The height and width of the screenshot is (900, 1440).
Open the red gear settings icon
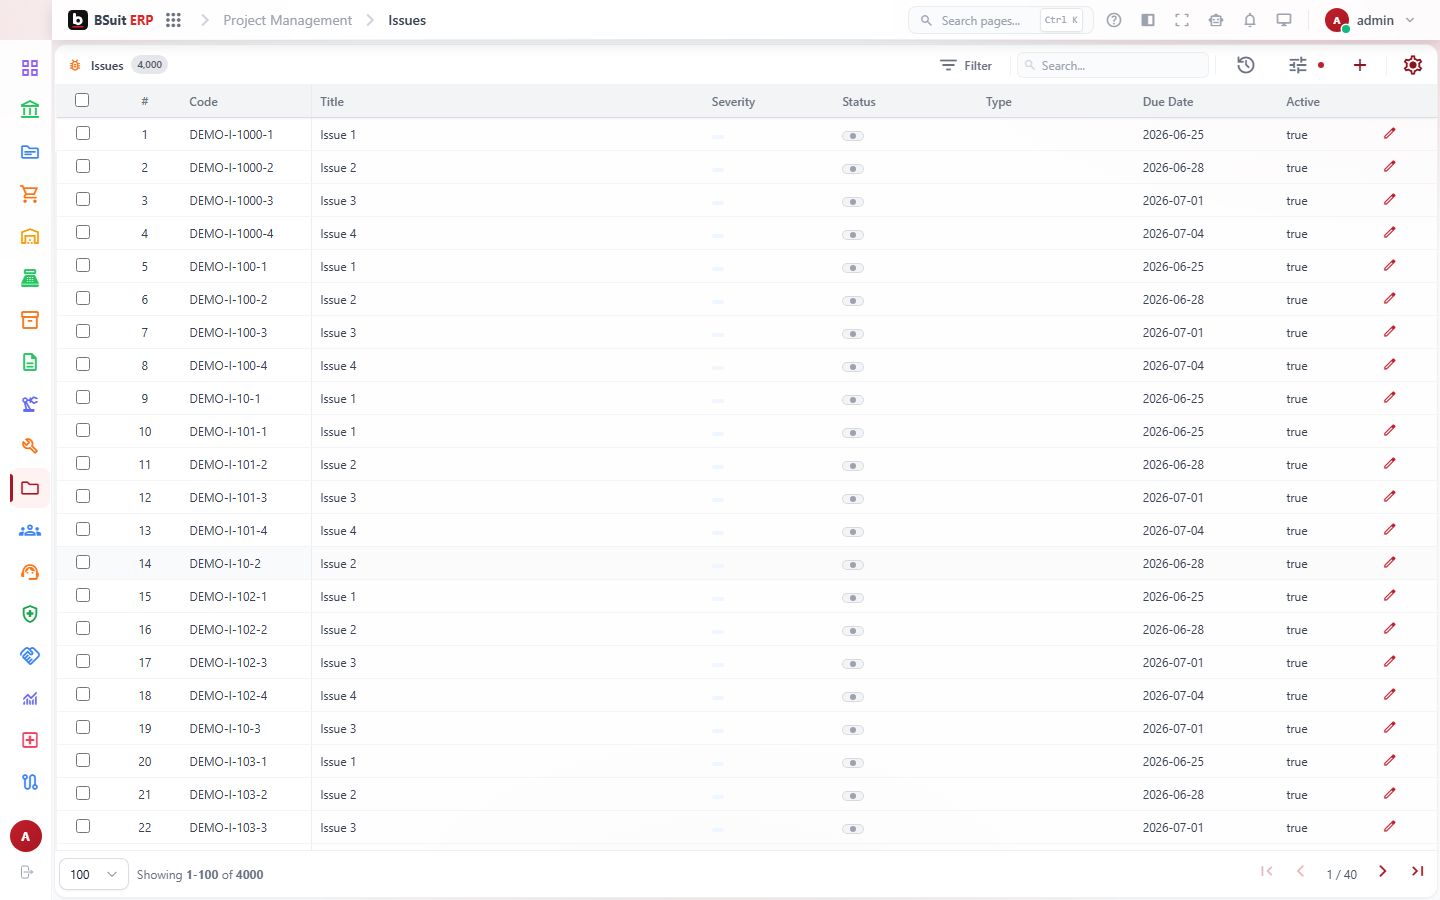coord(1413,65)
